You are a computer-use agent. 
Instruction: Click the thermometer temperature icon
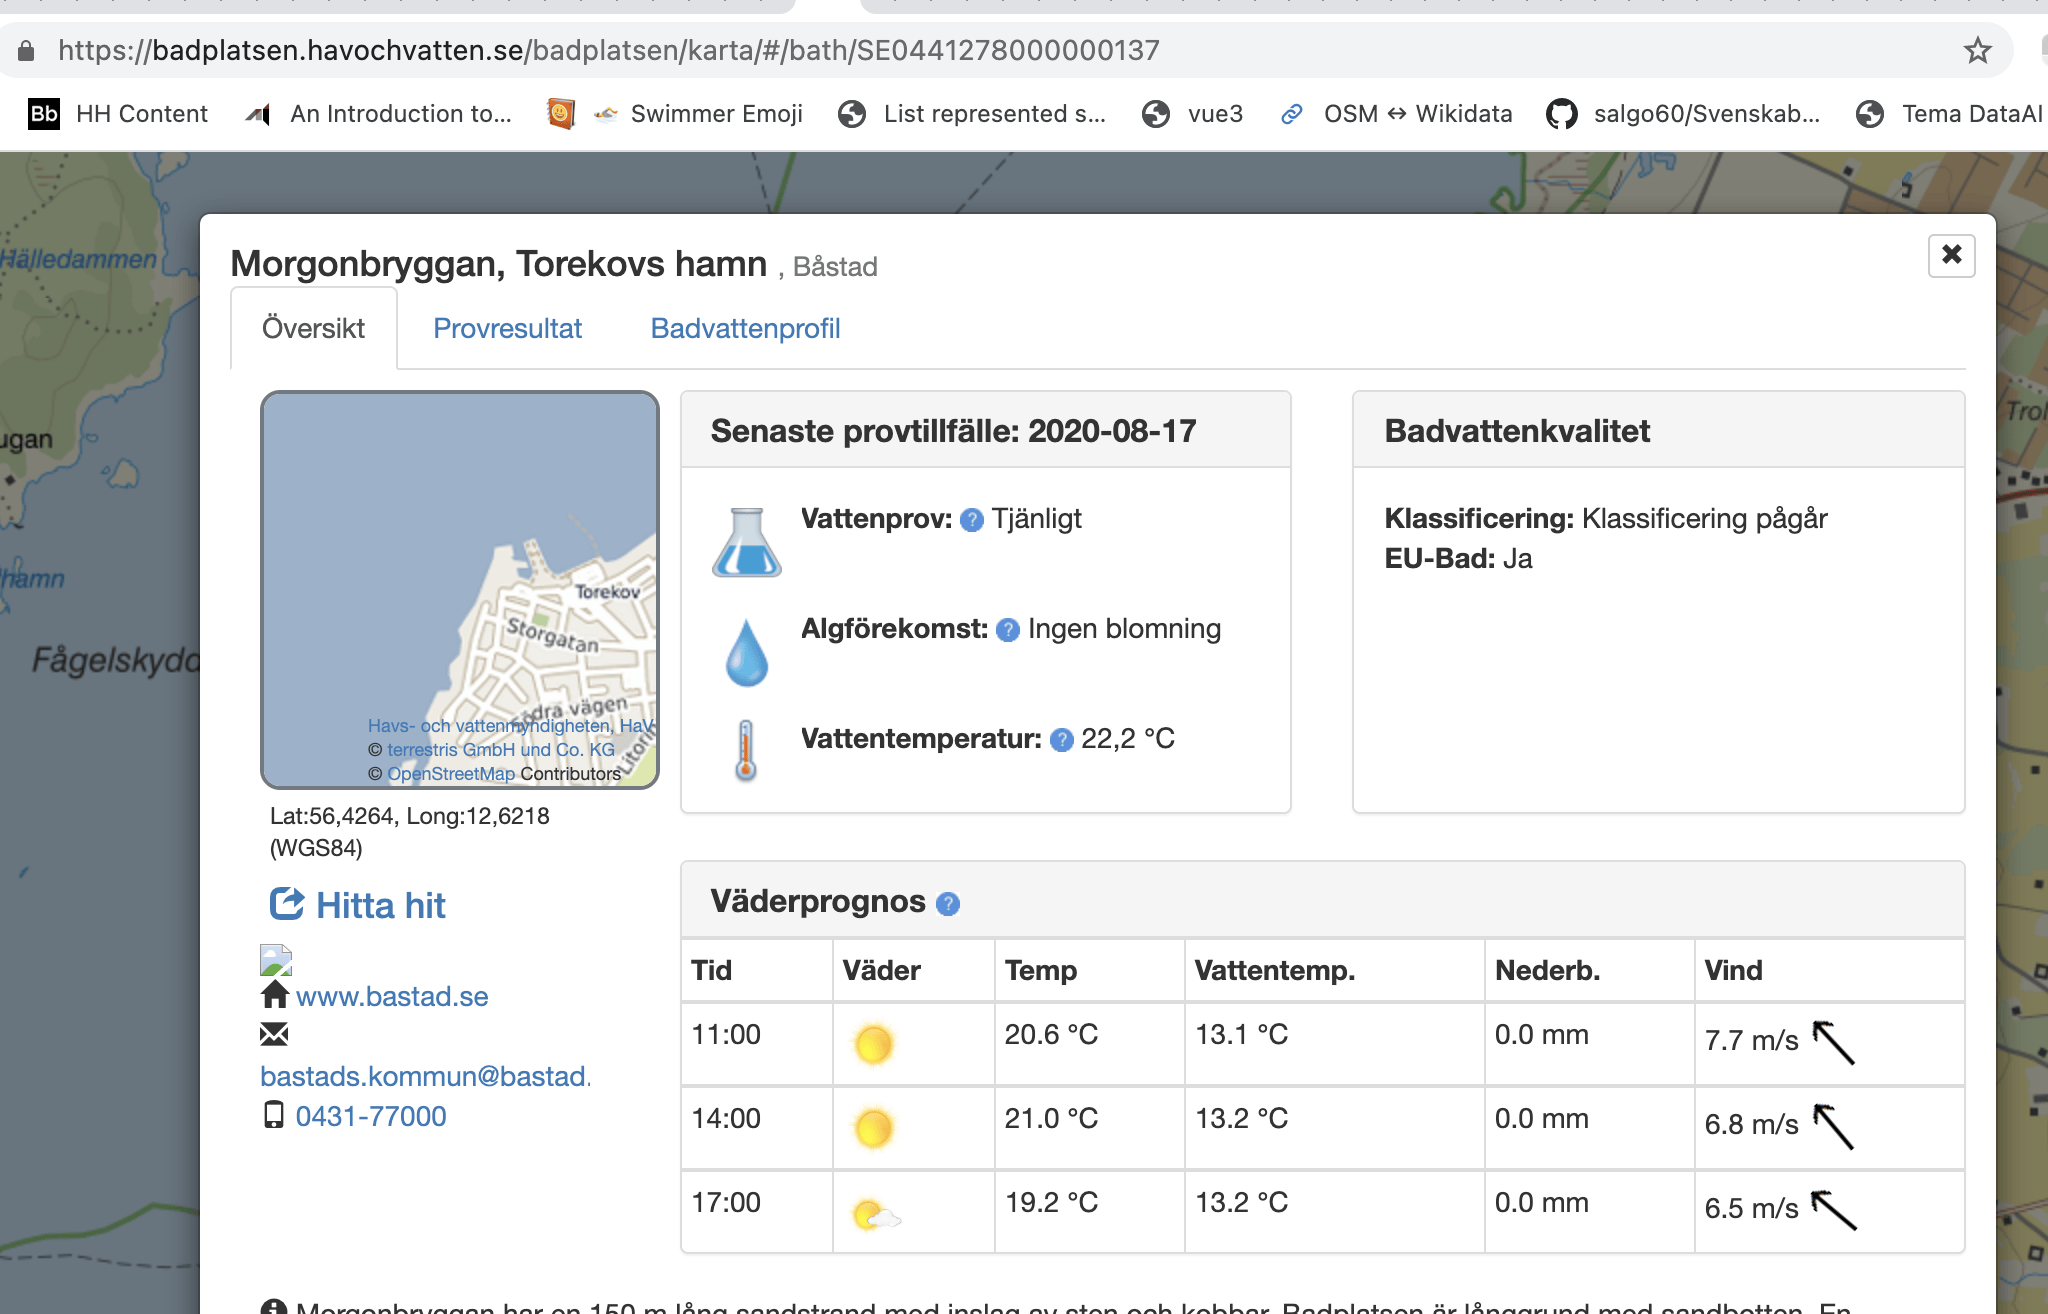click(746, 750)
